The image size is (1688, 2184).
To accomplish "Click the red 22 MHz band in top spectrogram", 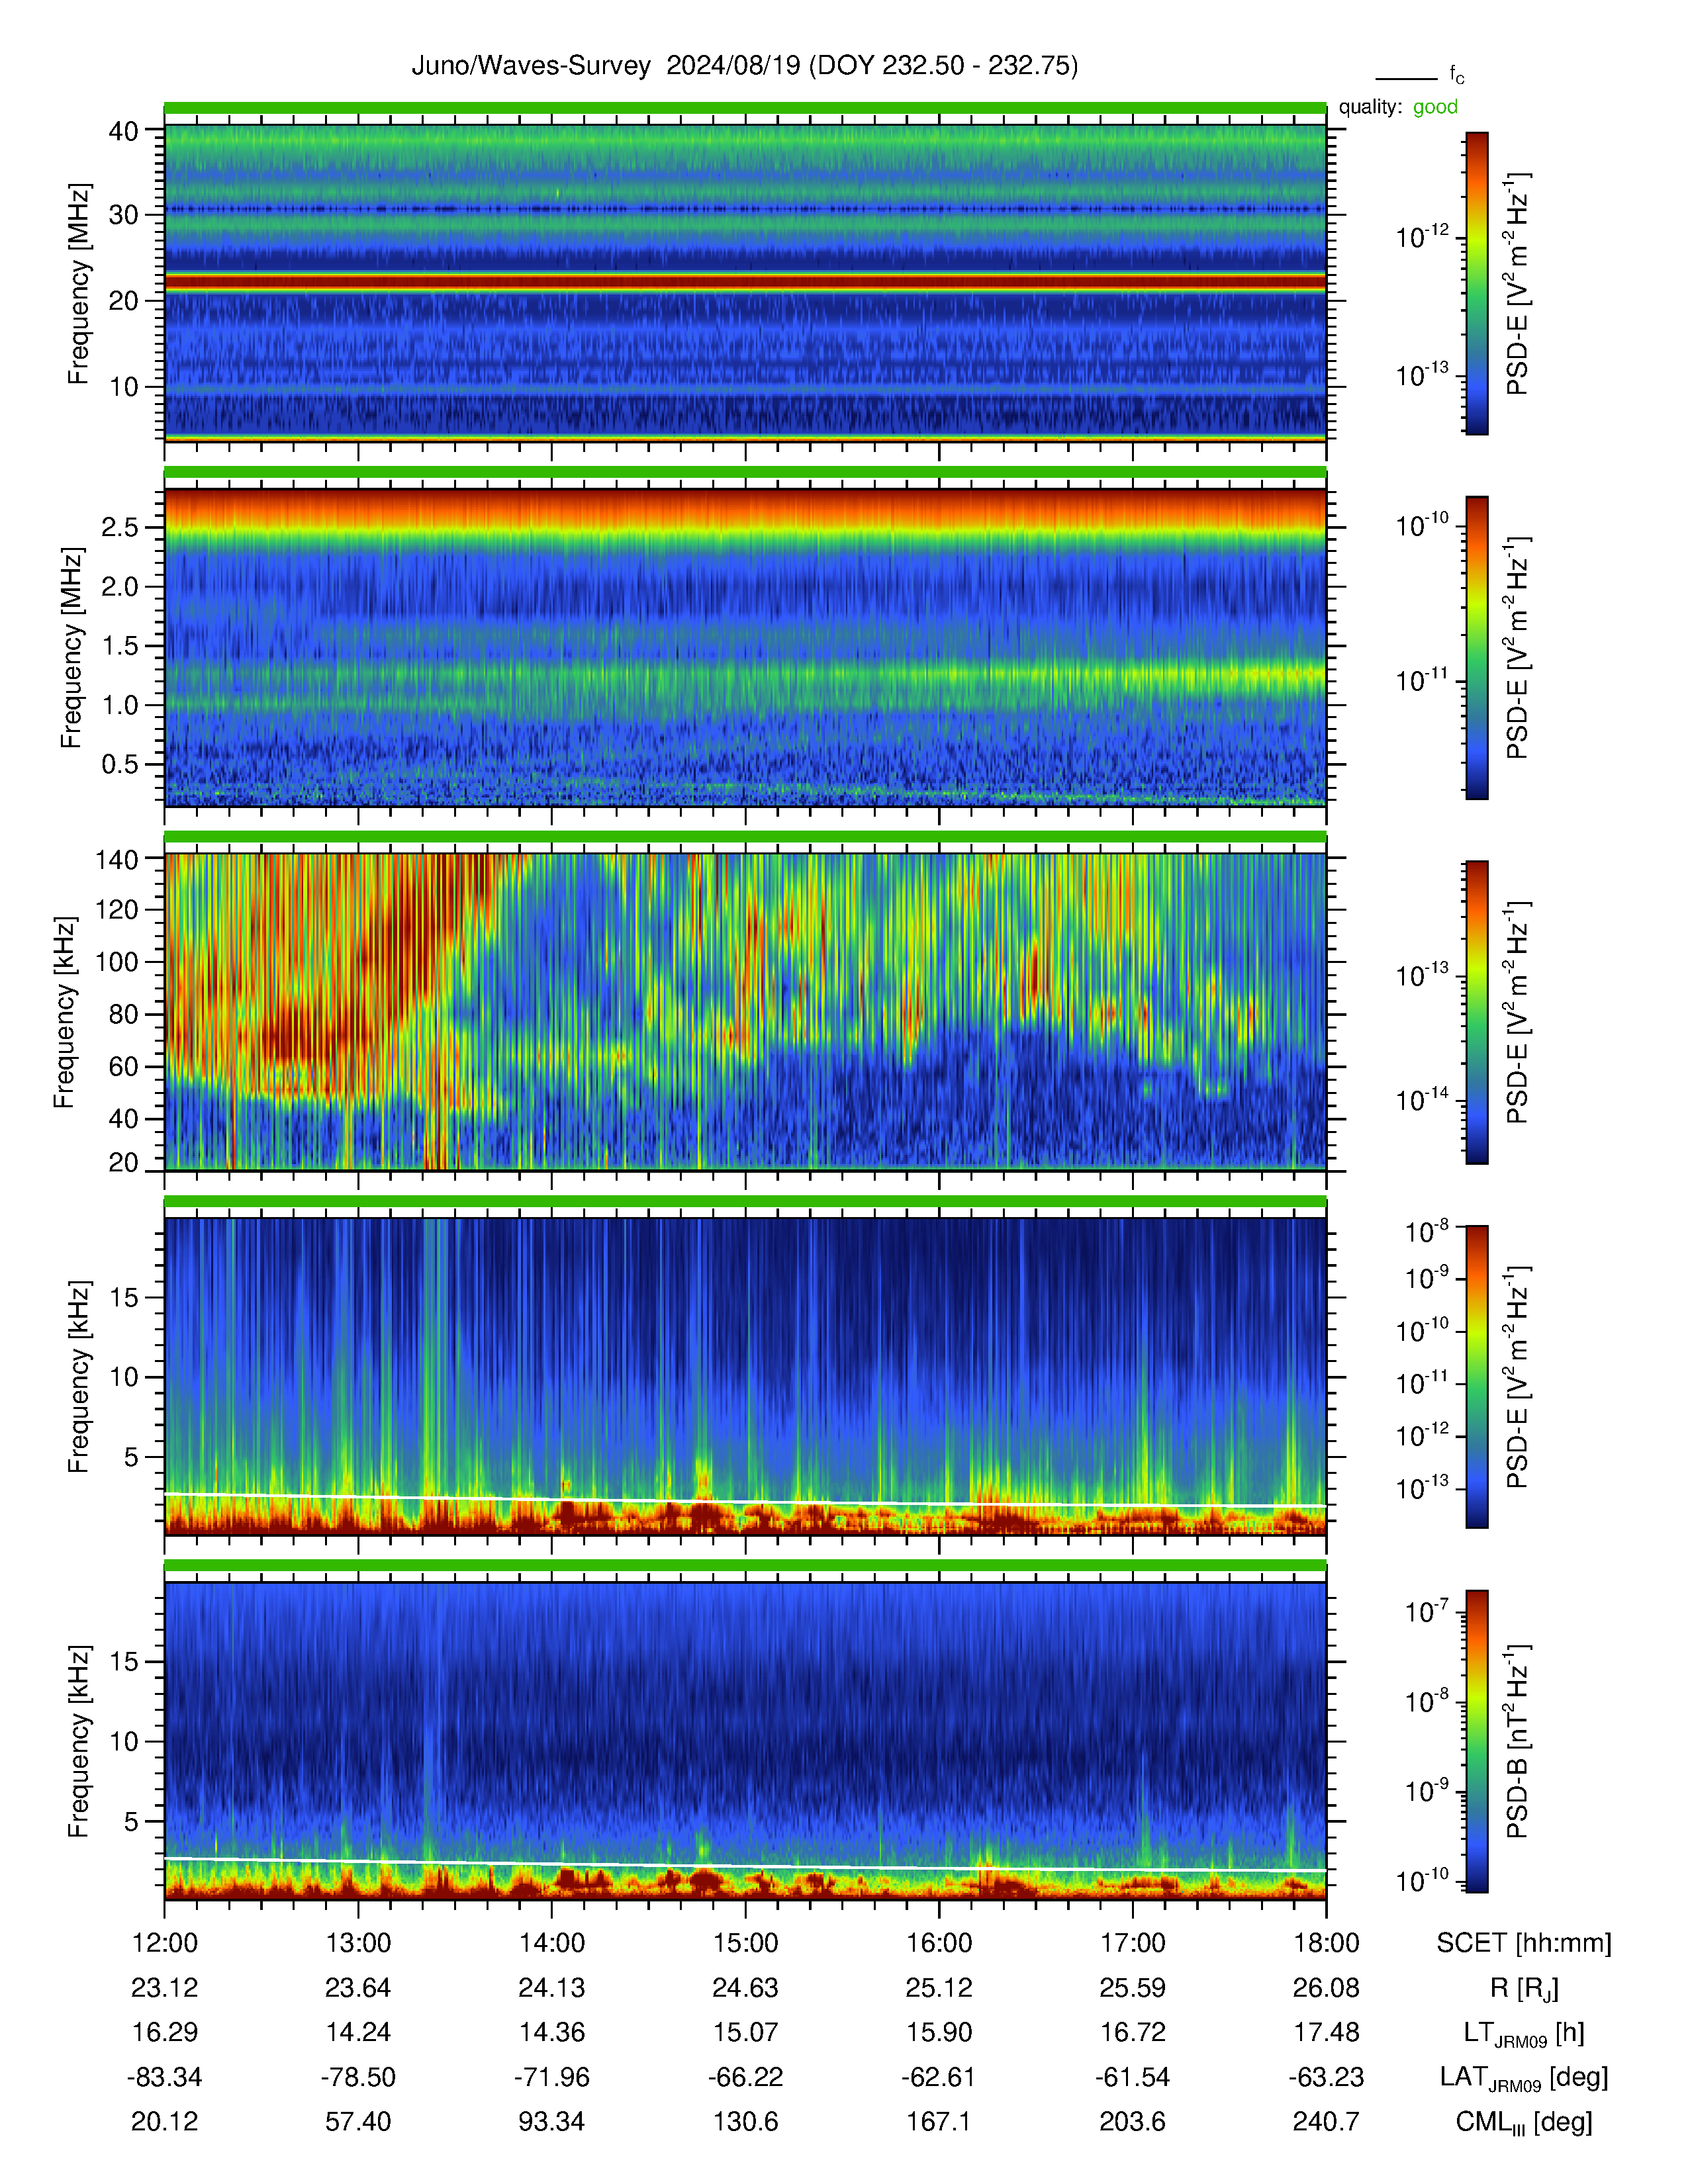I will click(745, 283).
